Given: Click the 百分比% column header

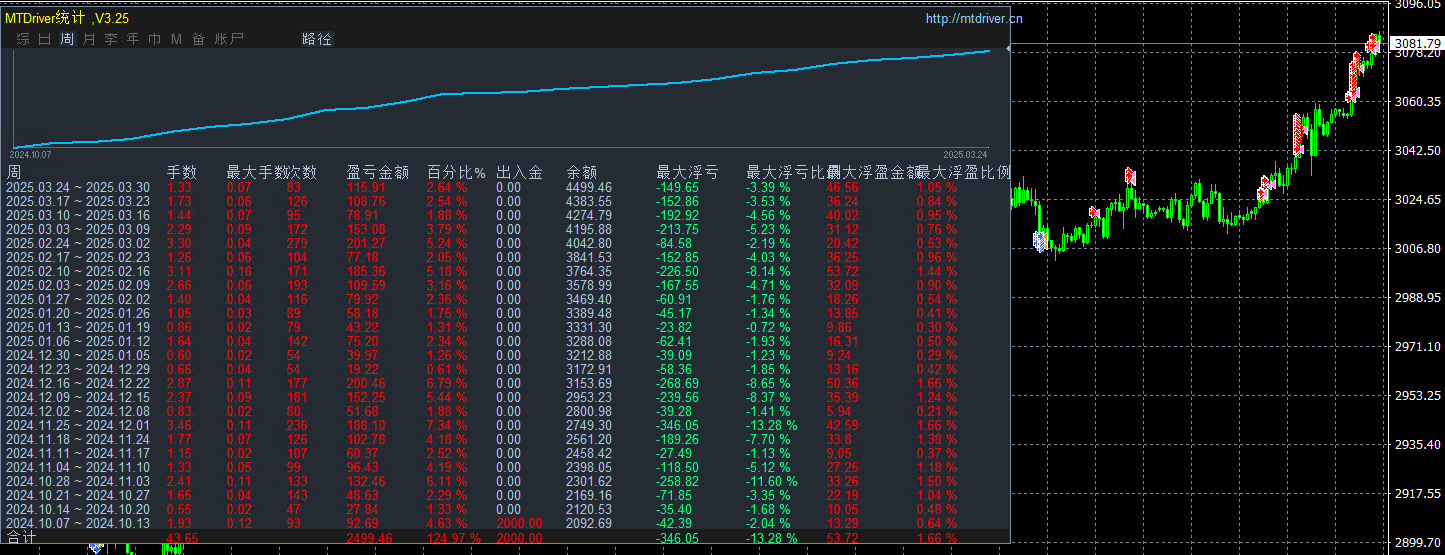Looking at the screenshot, I should (x=456, y=172).
